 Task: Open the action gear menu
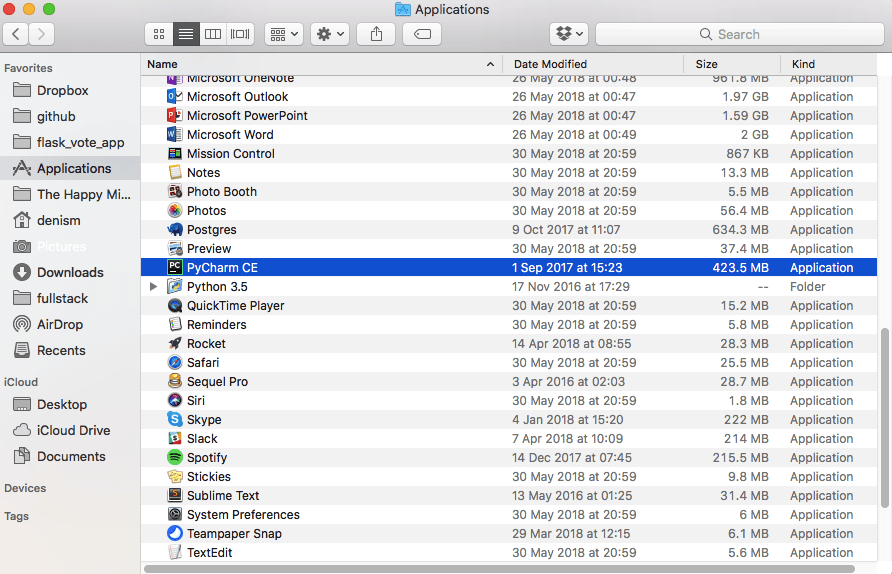click(330, 34)
